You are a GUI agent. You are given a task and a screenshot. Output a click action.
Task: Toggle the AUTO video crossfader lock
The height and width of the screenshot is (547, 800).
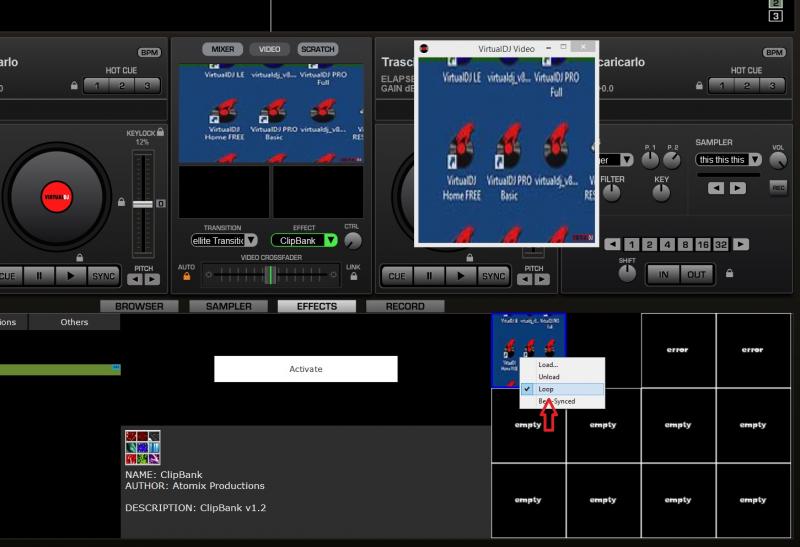[x=187, y=276]
